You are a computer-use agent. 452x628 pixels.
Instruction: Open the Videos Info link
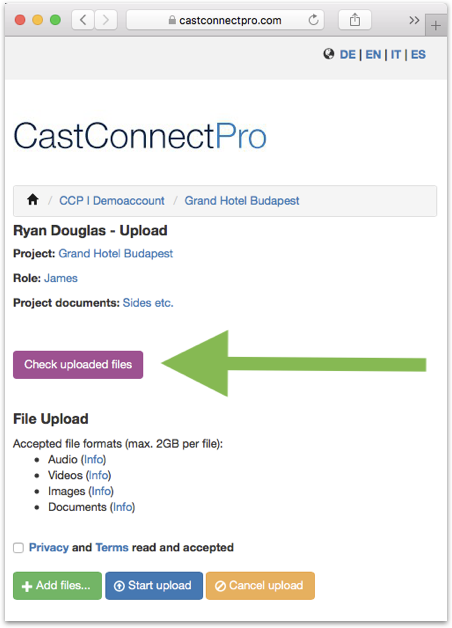click(x=98, y=475)
